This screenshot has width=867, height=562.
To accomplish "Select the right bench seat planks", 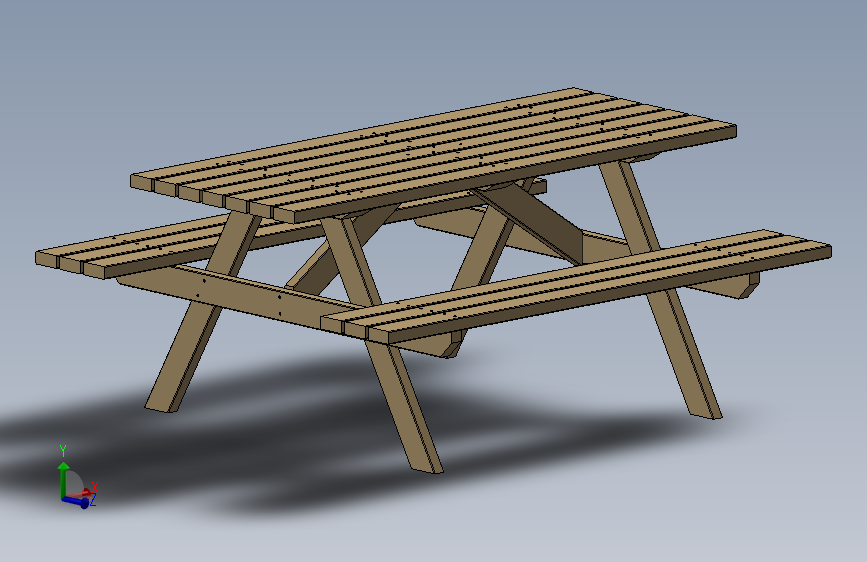I will pyautogui.click(x=575, y=285).
